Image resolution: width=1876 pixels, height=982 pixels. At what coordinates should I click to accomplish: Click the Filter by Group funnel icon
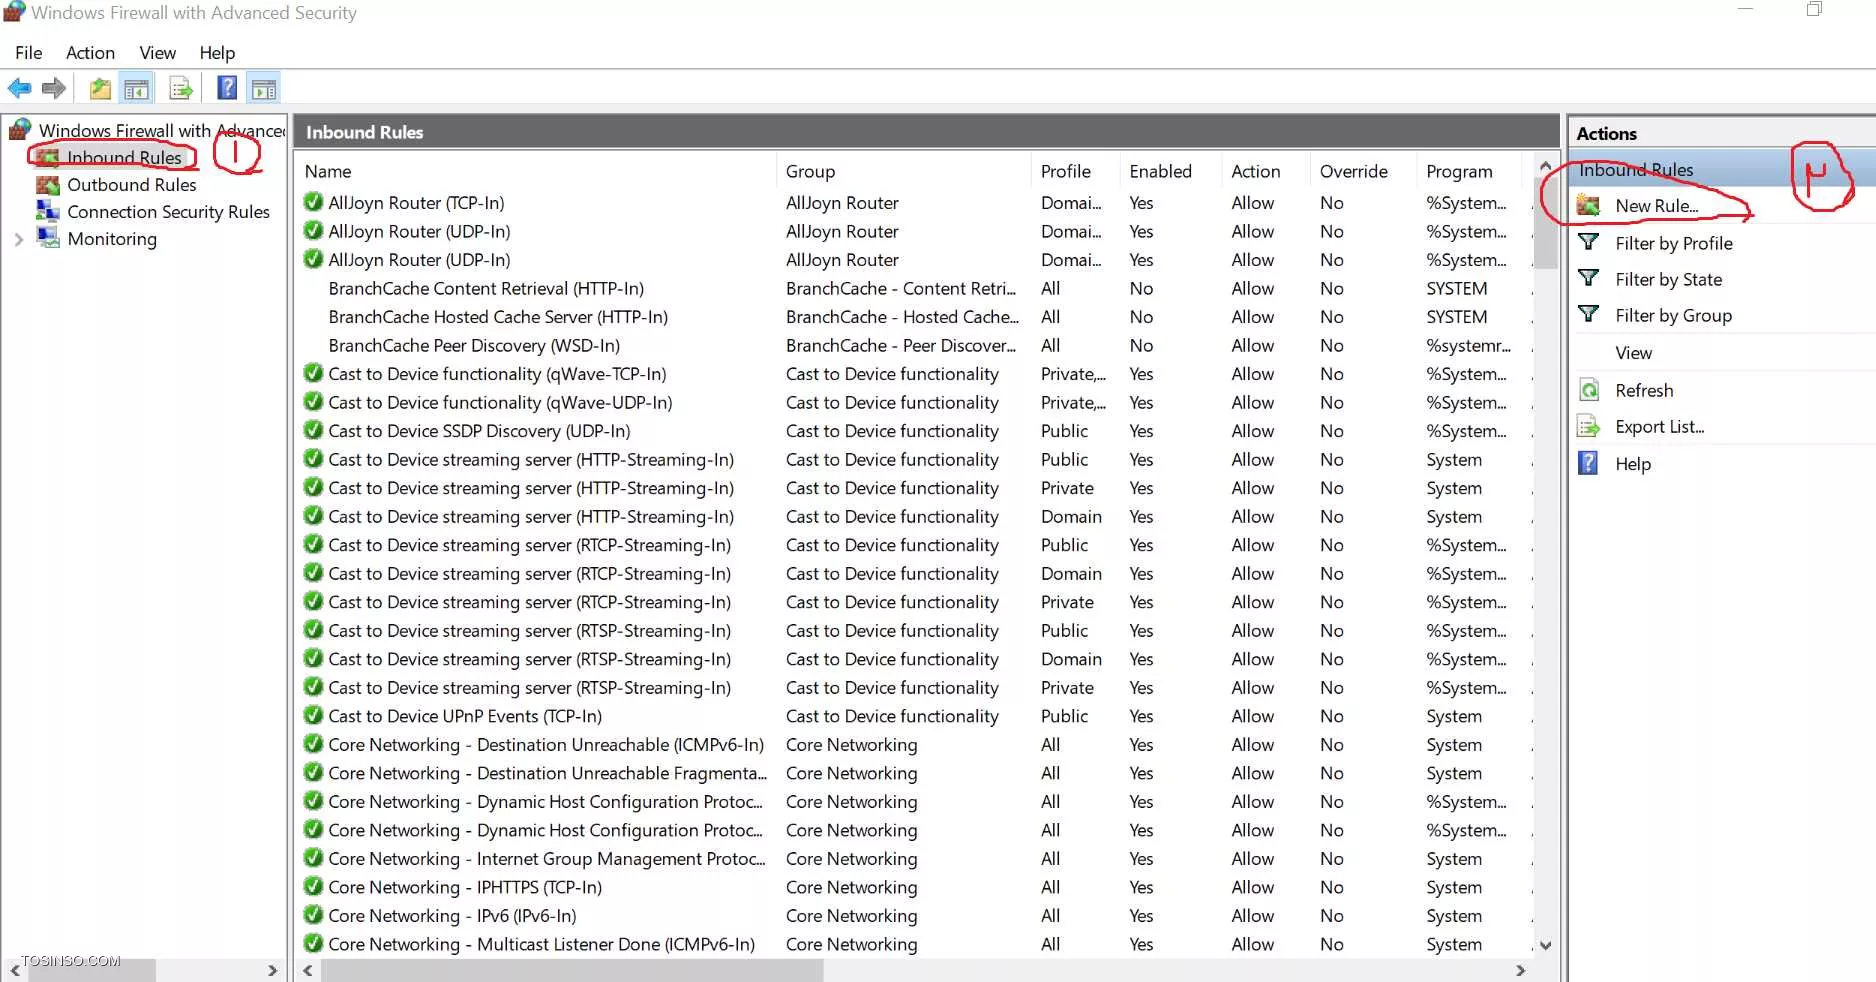point(1588,314)
